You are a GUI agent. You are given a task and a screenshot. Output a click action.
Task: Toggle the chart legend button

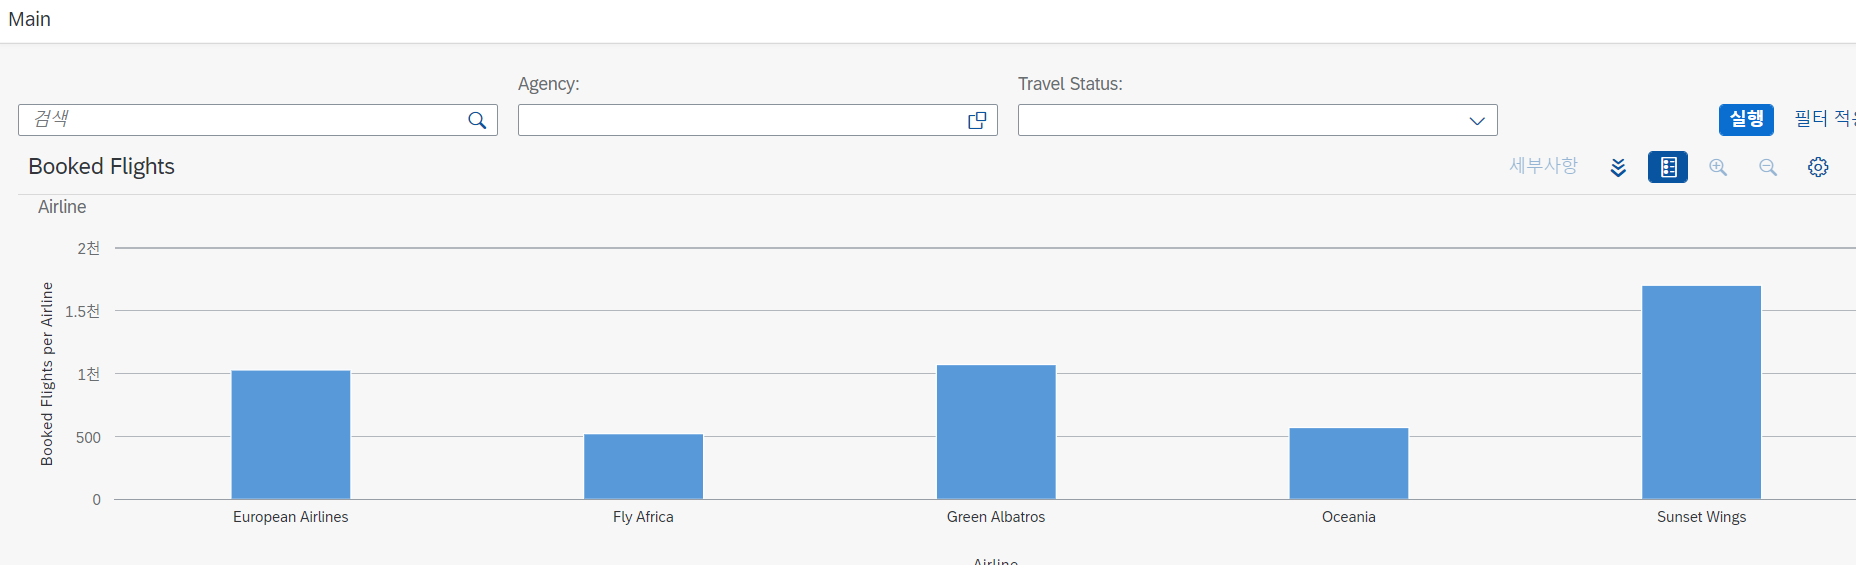(1668, 167)
